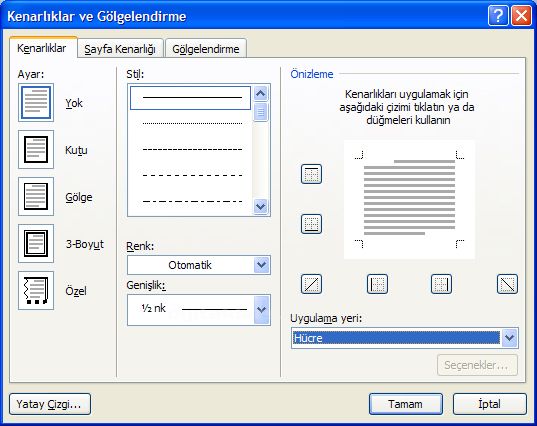The width and height of the screenshot is (537, 426).
Task: Expand the Uygulama yeri dropdown arrow
Action: (510, 338)
